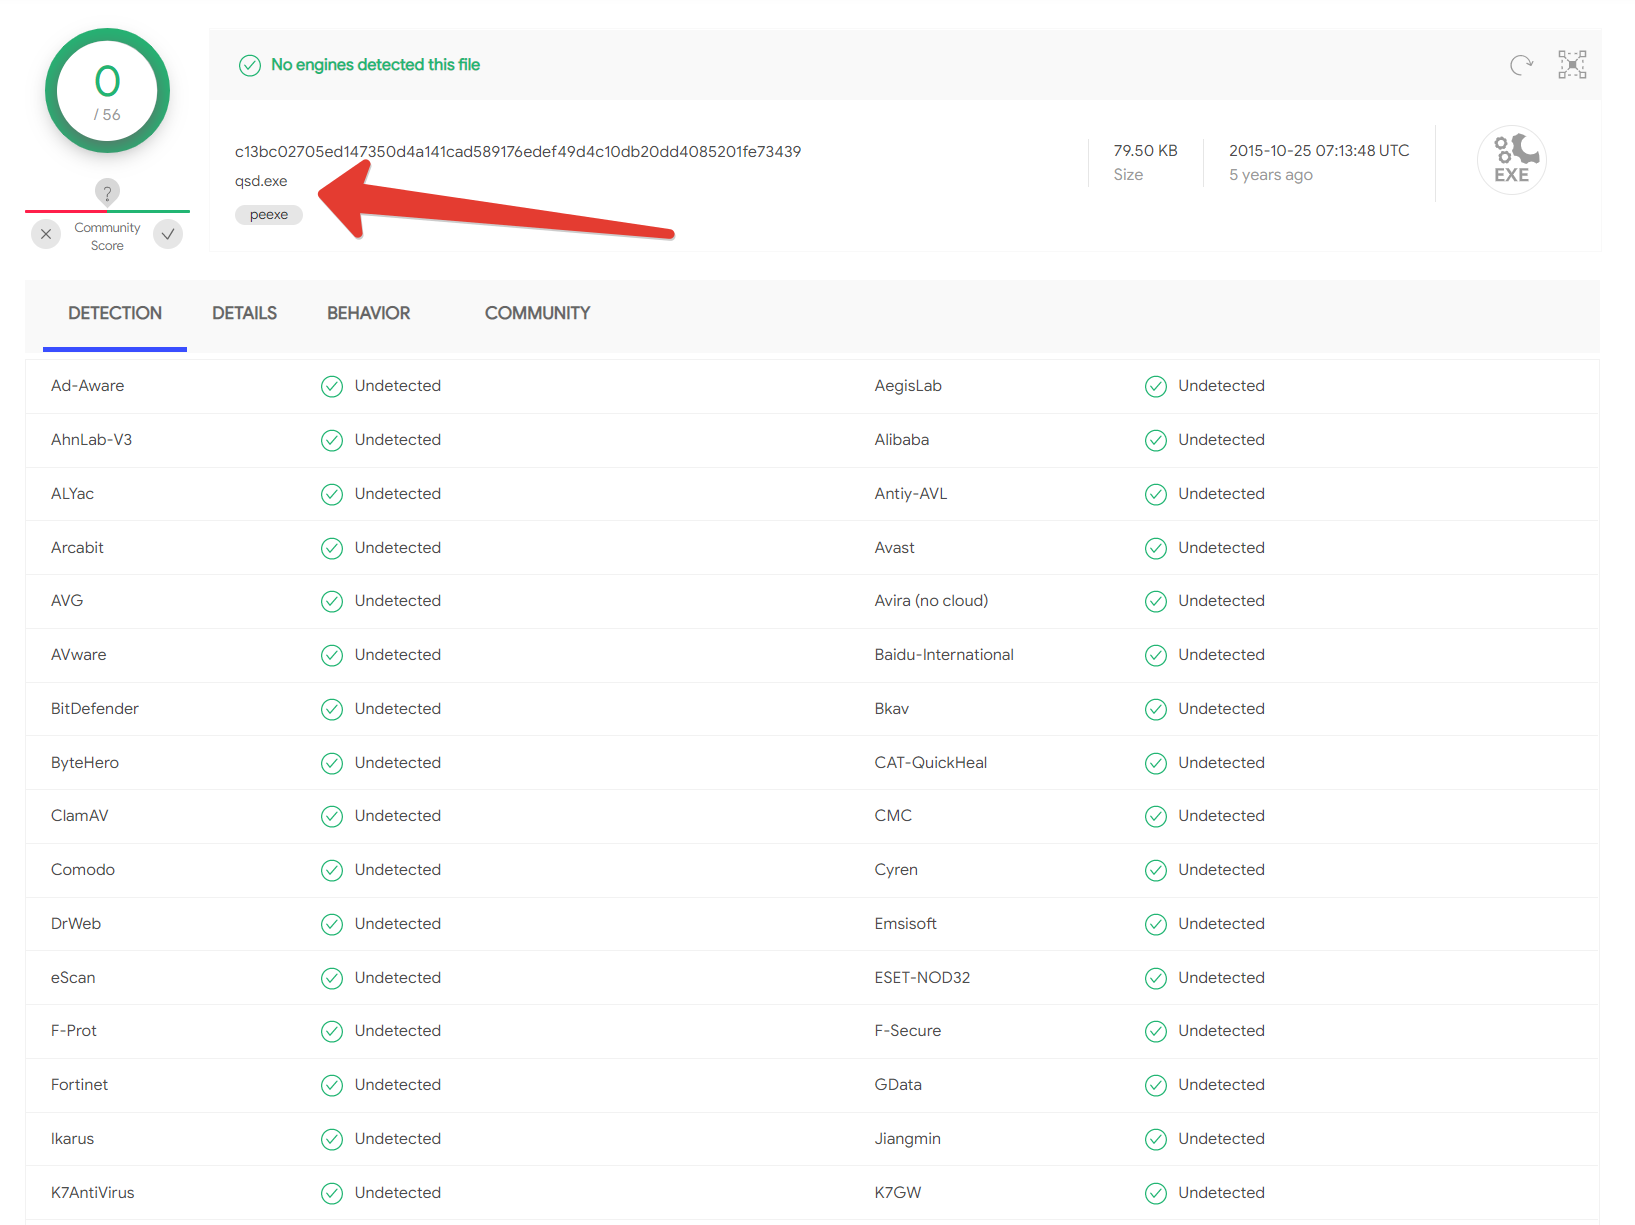Image resolution: width=1635 pixels, height=1225 pixels.
Task: Click the K7GW engine name
Action: tap(898, 1193)
